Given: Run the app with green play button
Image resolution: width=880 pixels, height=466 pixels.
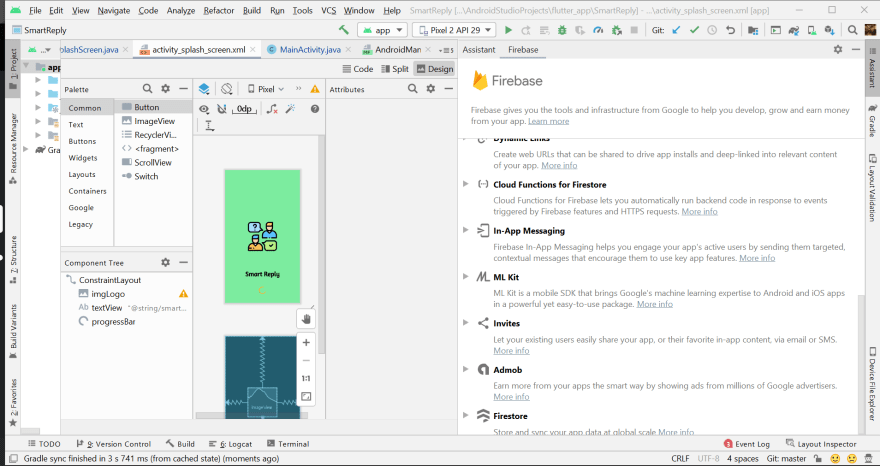Looking at the screenshot, I should pos(508,30).
